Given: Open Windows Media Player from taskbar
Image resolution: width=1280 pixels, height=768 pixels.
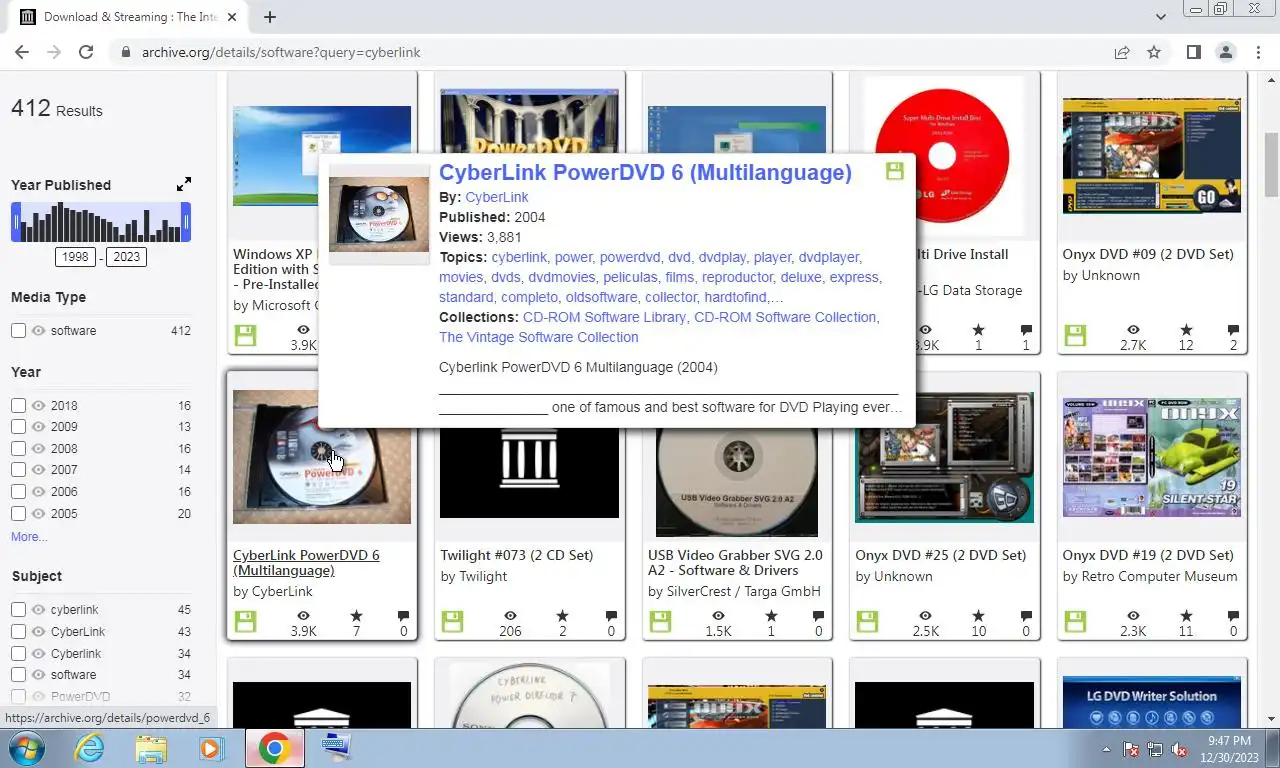Looking at the screenshot, I should click(x=211, y=748).
